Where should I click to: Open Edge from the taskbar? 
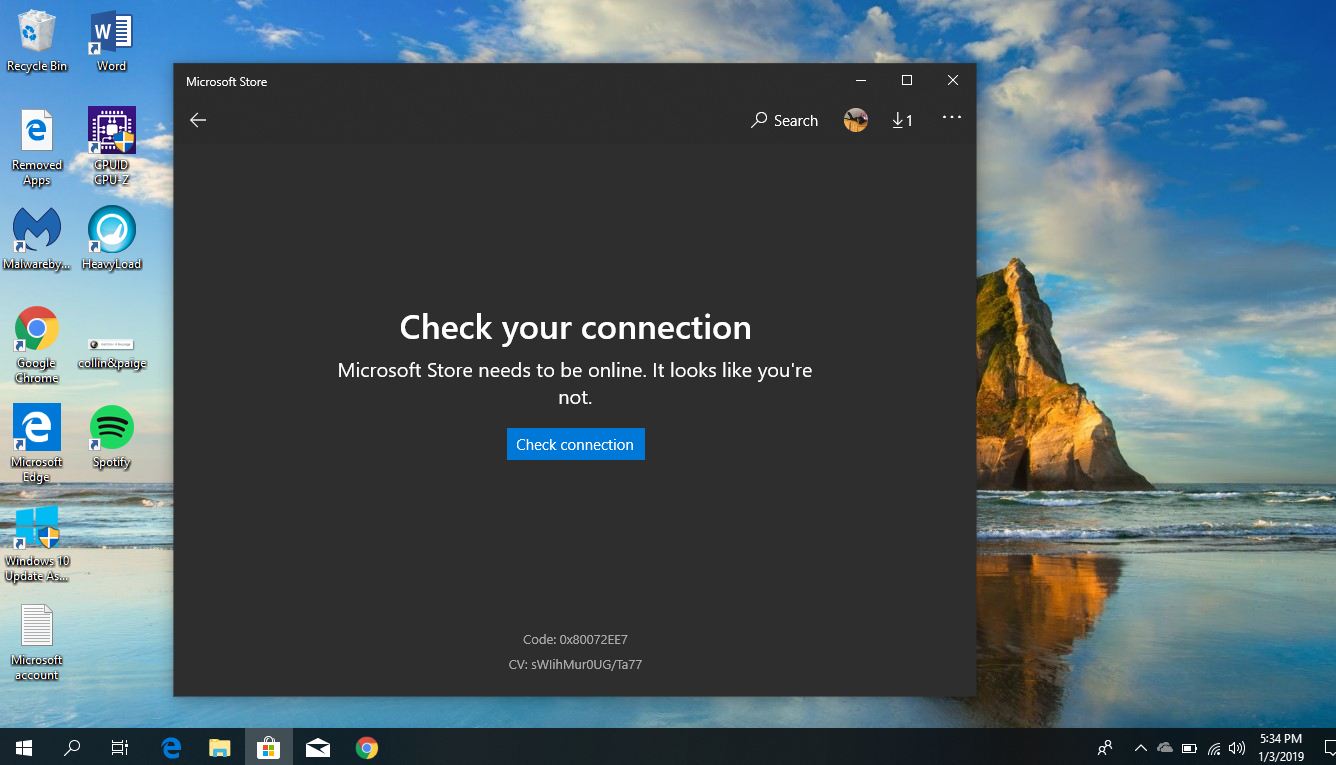tap(171, 747)
